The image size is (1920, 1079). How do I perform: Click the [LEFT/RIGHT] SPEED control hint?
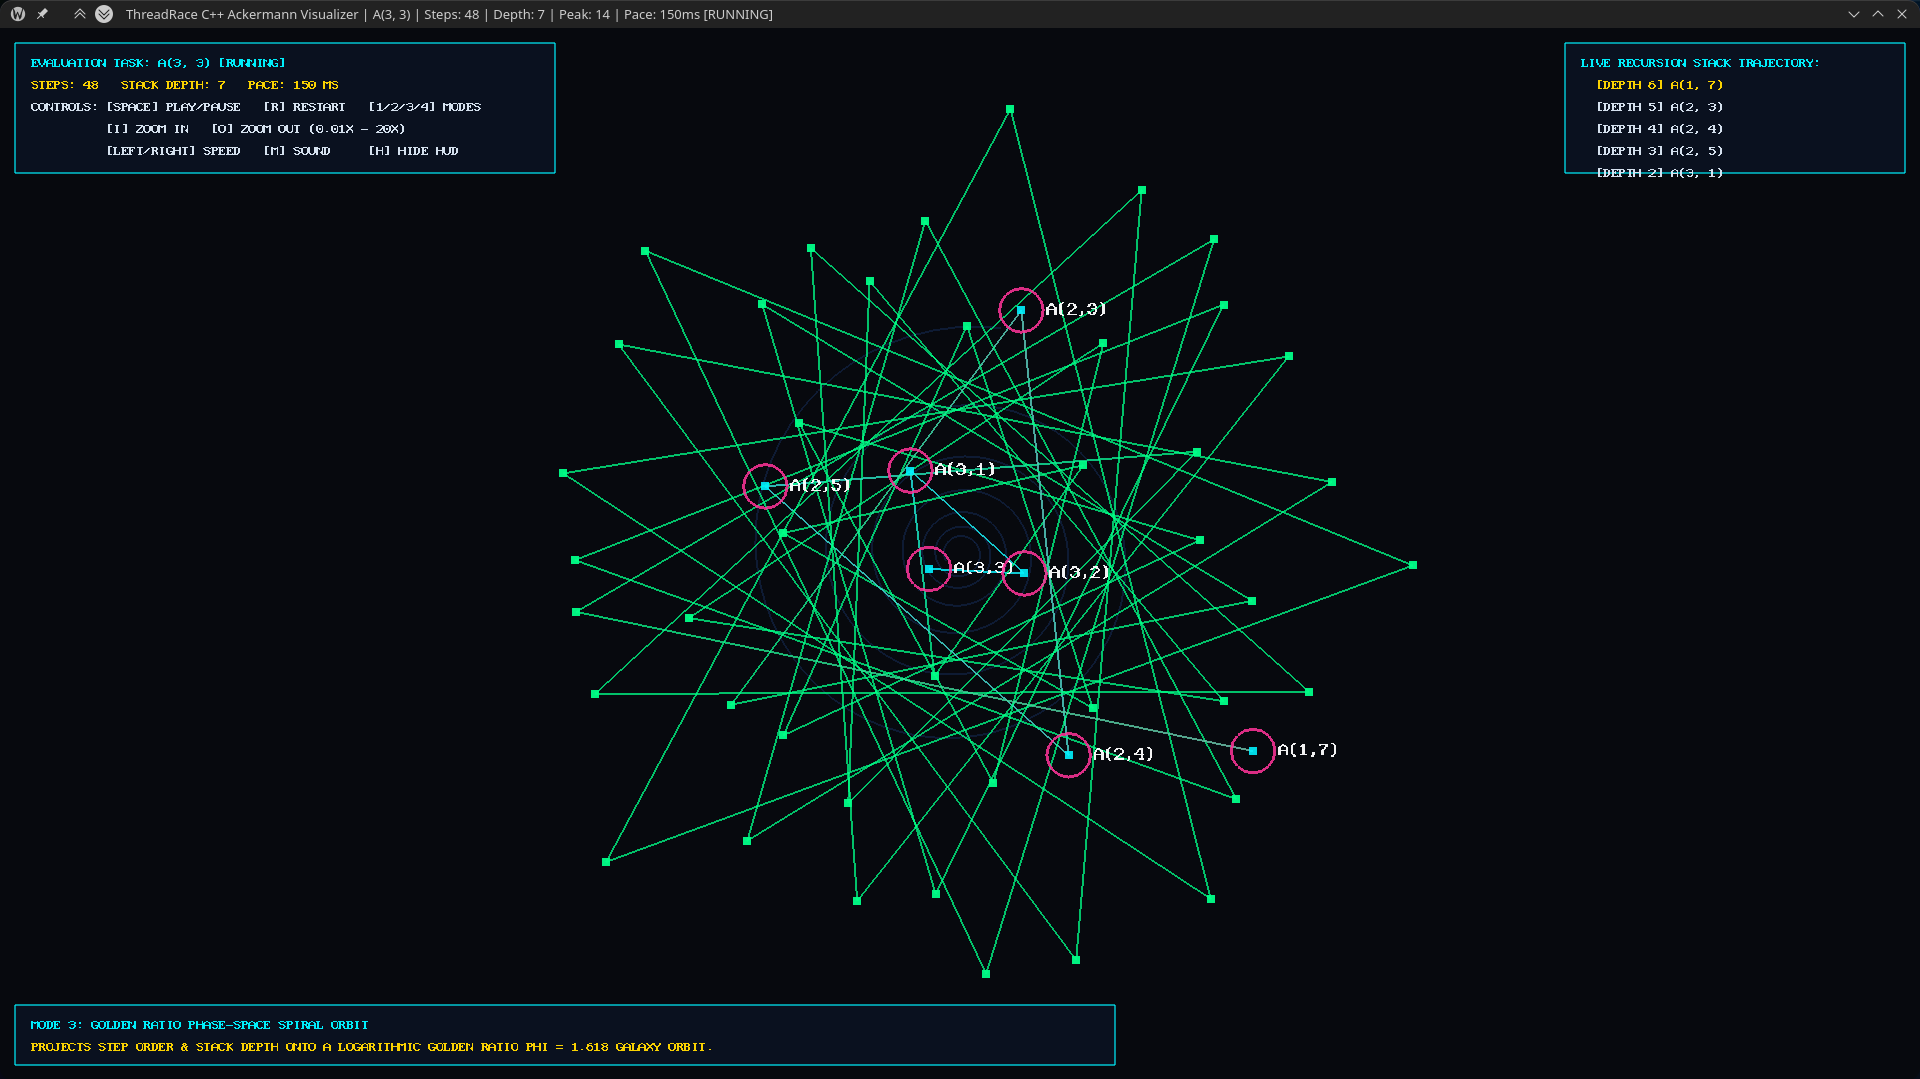173,151
